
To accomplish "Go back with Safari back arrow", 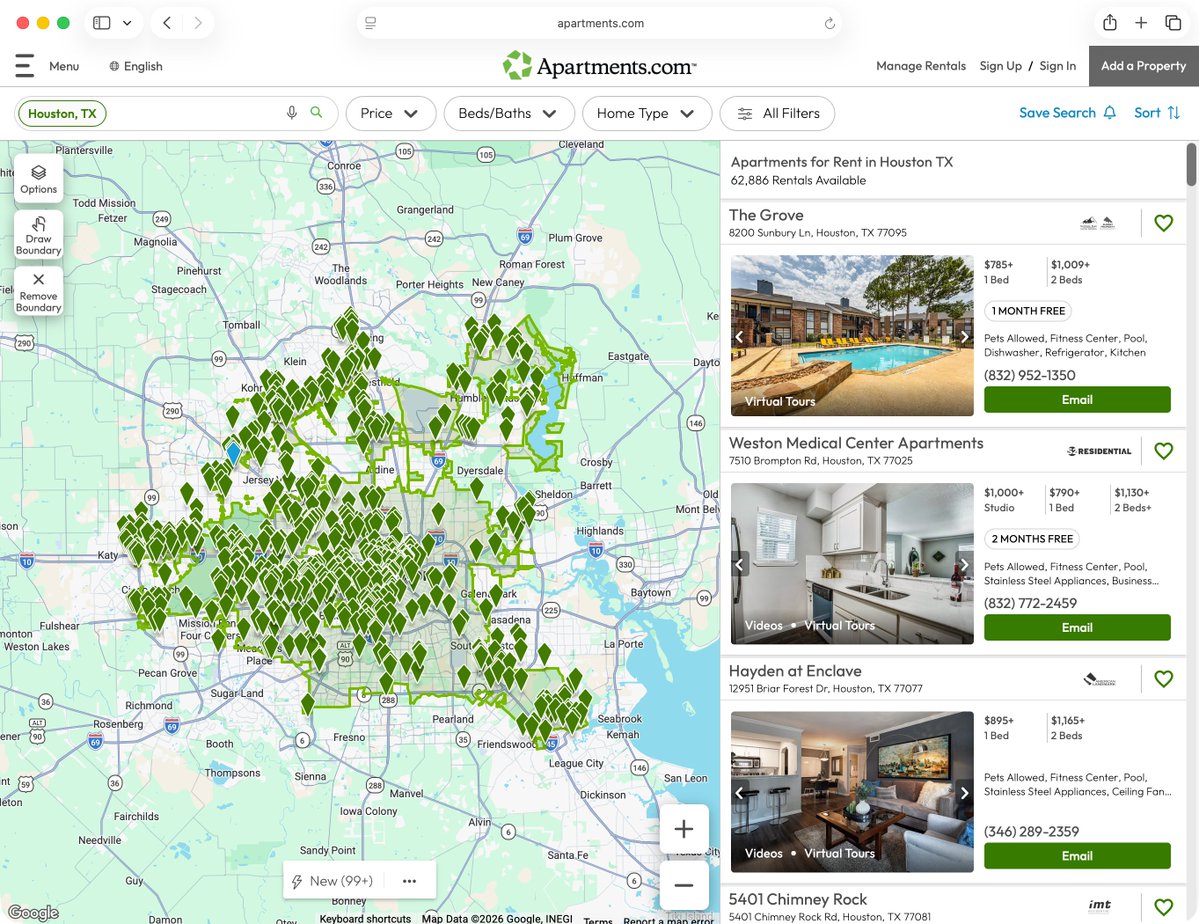I will 167,23.
